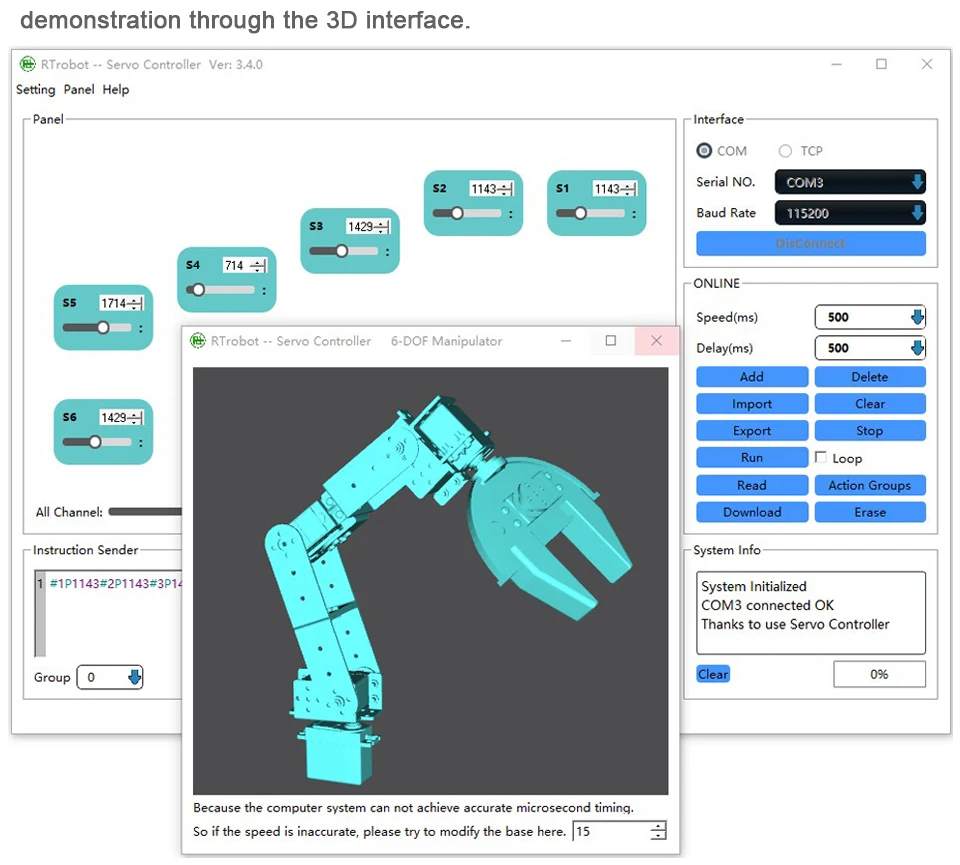Click the S6 options colon icon
This screenshot has width=960, height=865.
141,443
